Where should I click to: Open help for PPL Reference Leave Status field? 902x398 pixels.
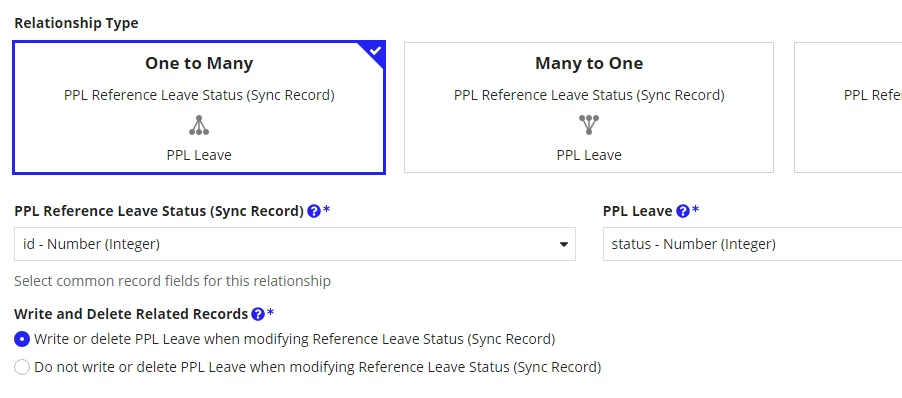[x=314, y=211]
